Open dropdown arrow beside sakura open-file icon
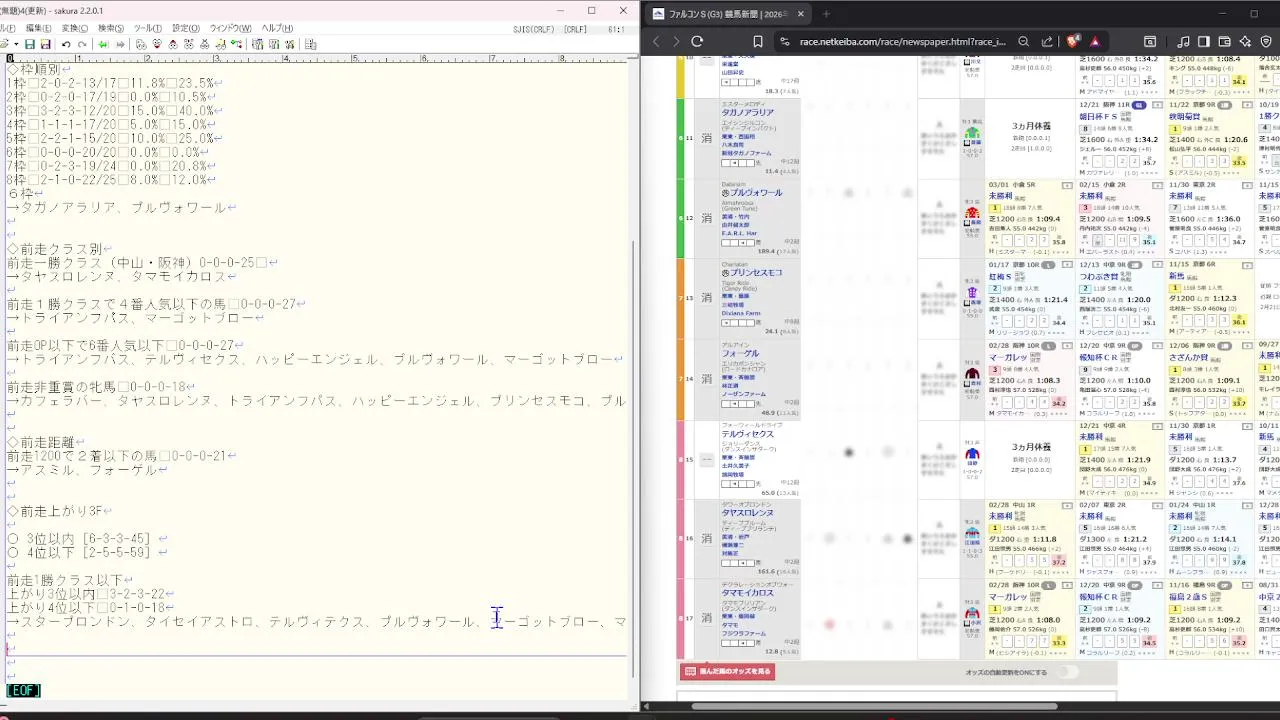This screenshot has width=1280, height=720. point(16,44)
